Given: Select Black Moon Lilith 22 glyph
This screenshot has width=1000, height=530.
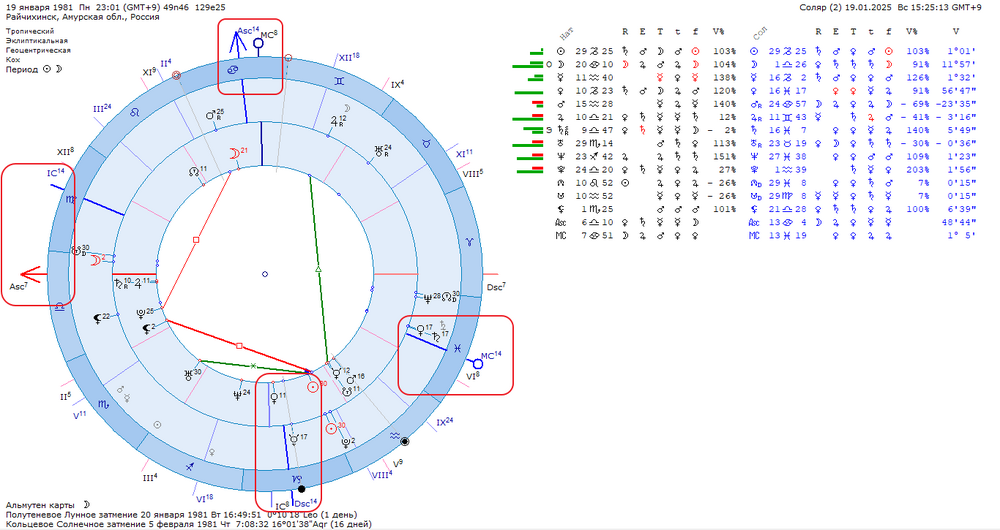Looking at the screenshot, I should tap(101, 317).
